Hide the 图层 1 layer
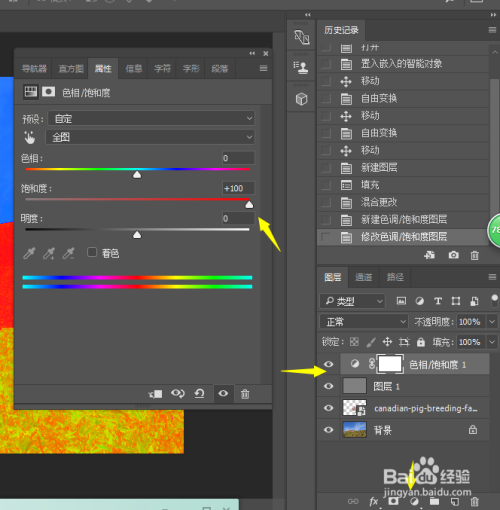This screenshot has width=500, height=510. 328,386
